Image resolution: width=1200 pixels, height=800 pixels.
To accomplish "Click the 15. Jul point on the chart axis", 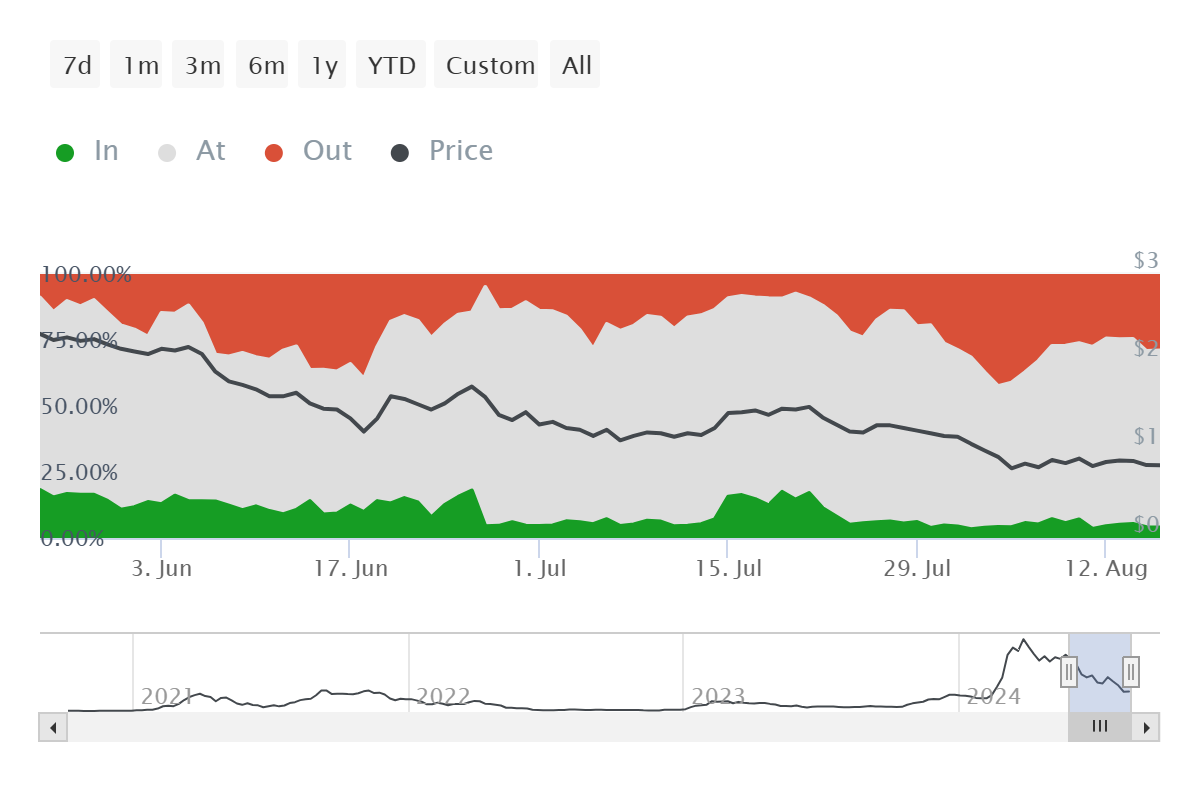I will [728, 569].
